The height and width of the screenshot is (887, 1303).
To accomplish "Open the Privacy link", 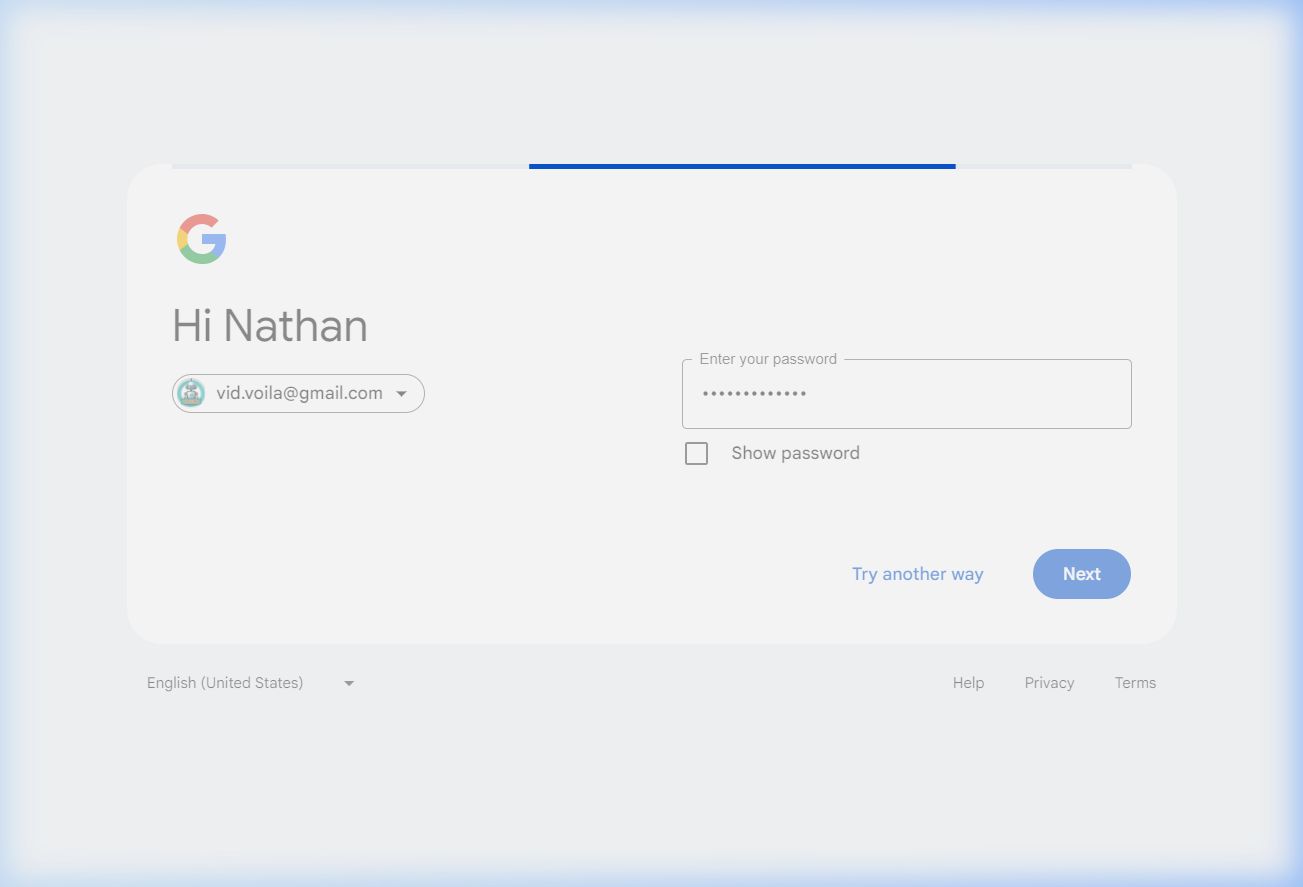I will (x=1049, y=683).
